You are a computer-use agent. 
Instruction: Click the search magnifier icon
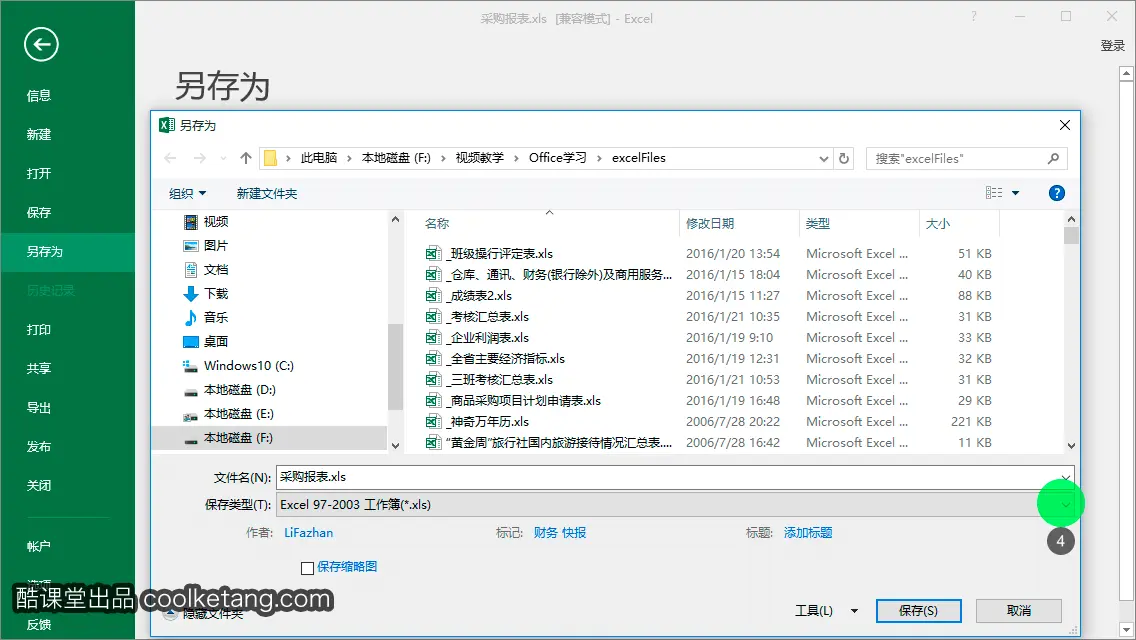pyautogui.click(x=1053, y=158)
